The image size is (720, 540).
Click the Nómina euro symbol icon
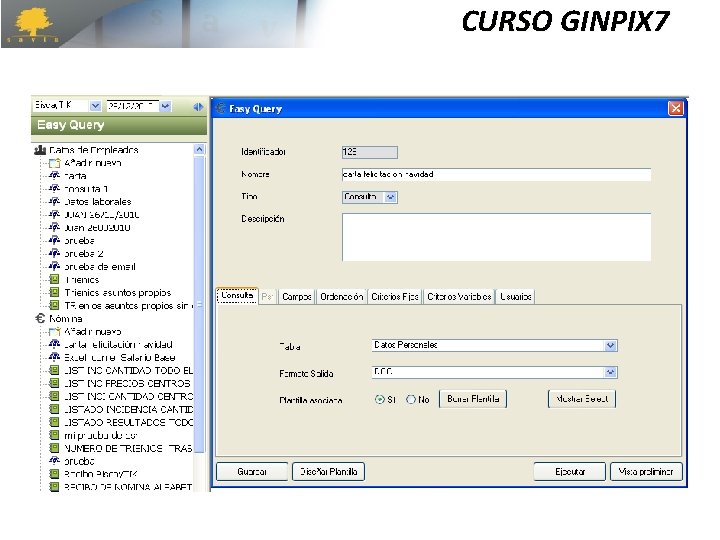pyautogui.click(x=40, y=318)
